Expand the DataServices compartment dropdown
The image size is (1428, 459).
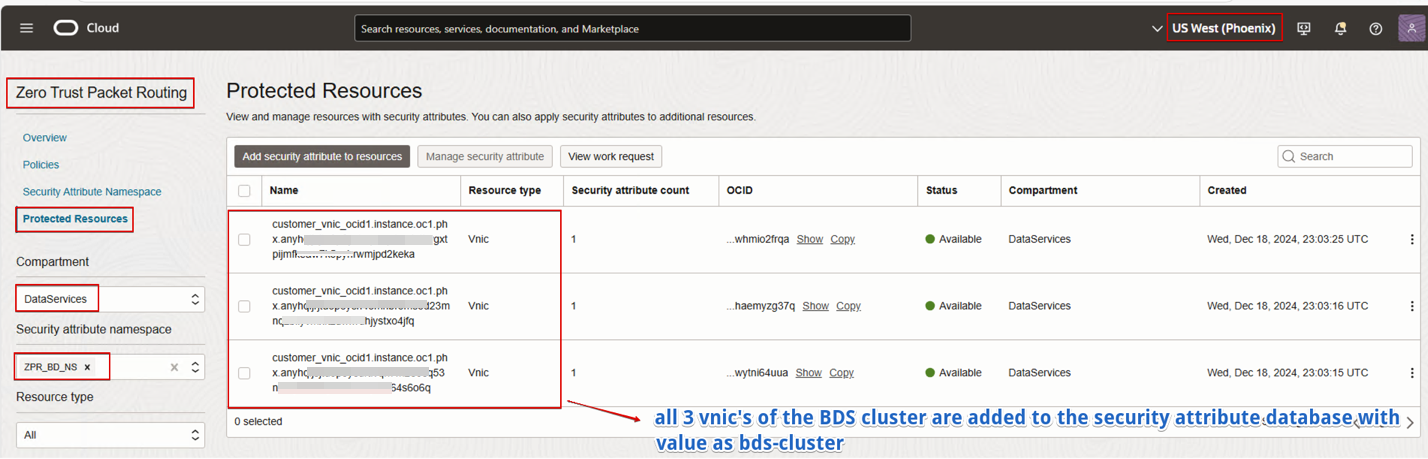tap(110, 299)
